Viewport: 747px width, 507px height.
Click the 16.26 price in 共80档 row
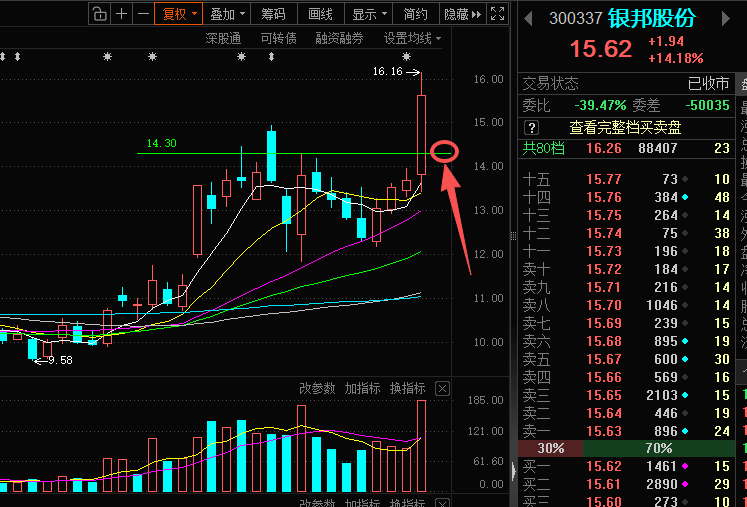coord(604,148)
